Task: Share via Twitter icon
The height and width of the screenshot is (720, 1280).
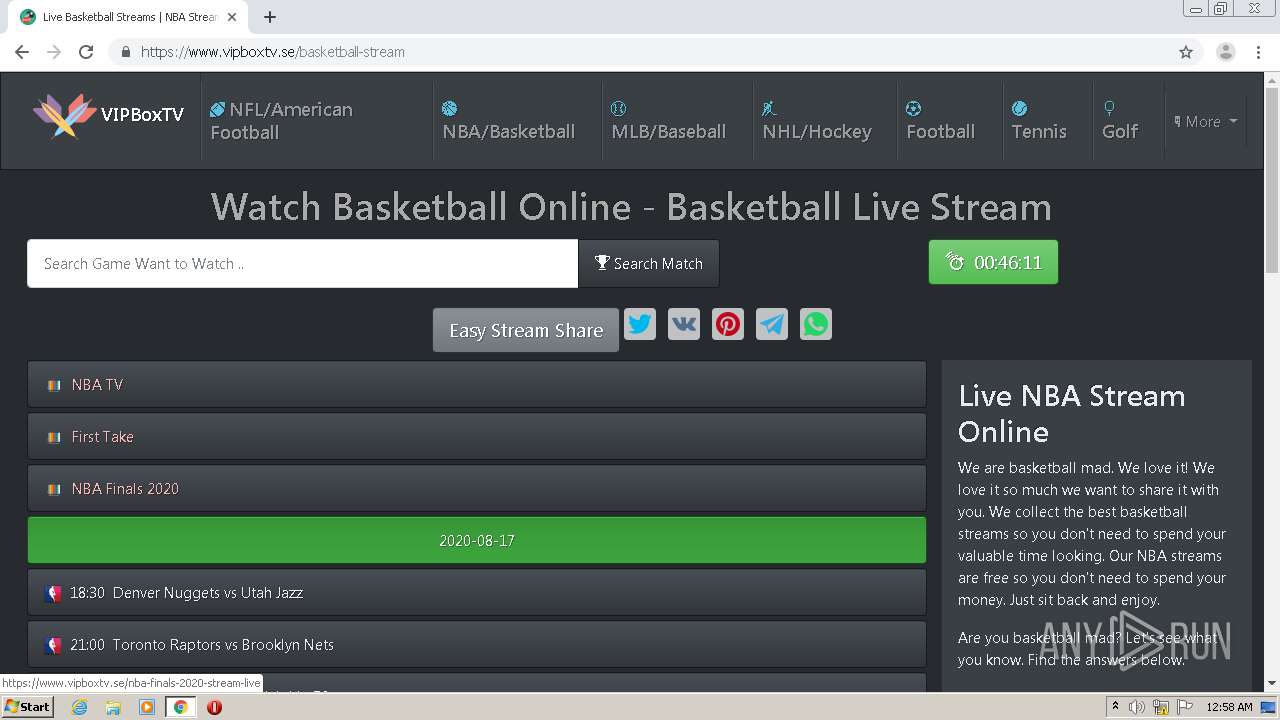Action: (x=640, y=324)
